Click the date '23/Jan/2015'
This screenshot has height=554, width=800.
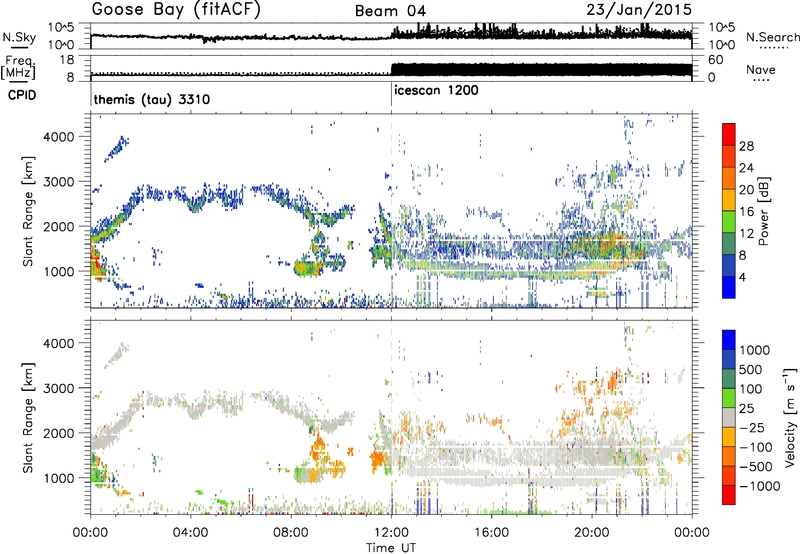pyautogui.click(x=639, y=9)
